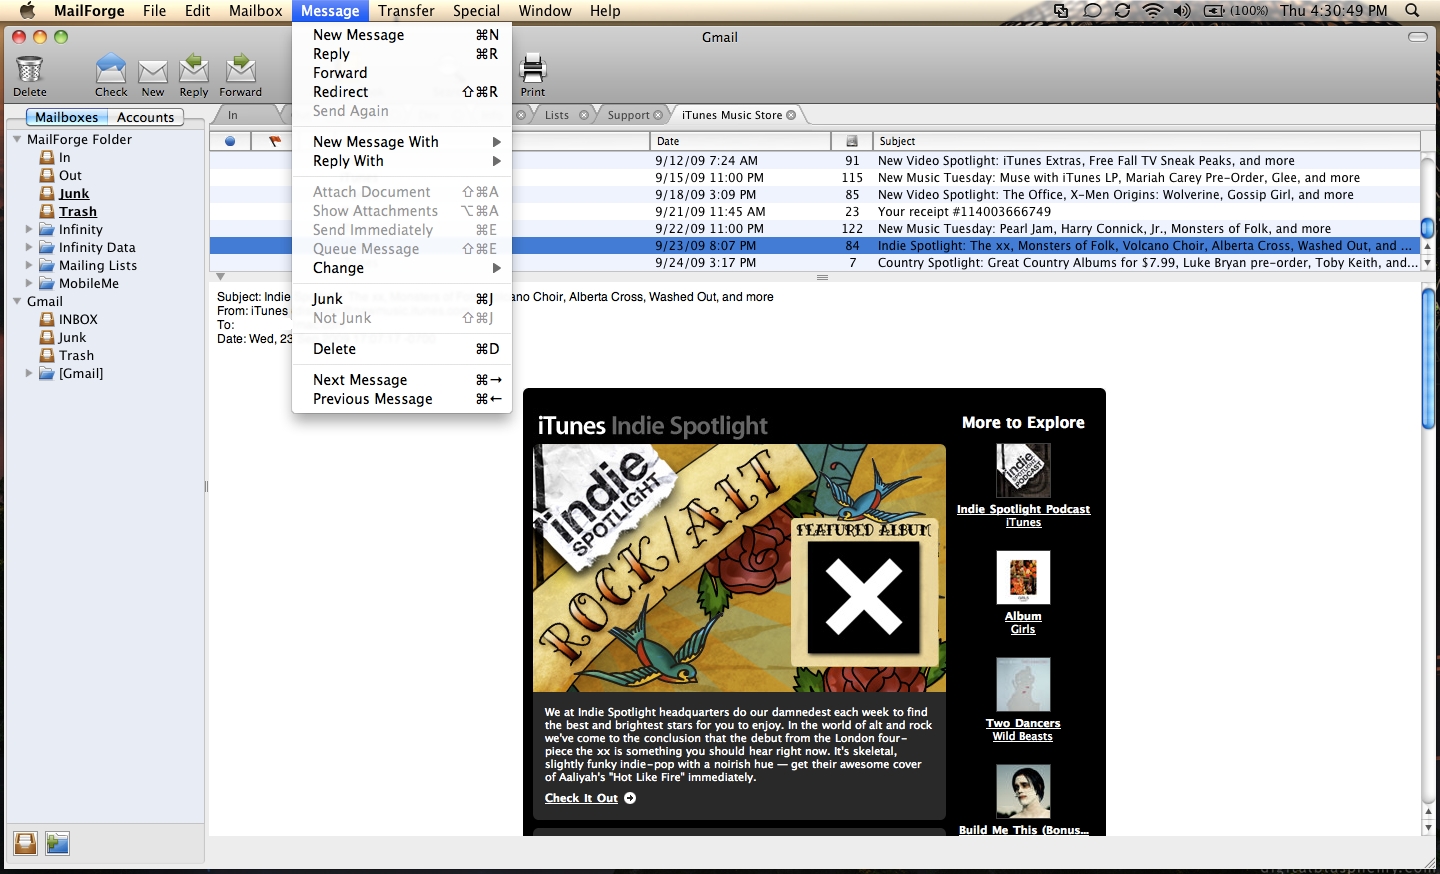Viewport: 1440px width, 874px height.
Task: Expand the [Gmail] folder
Action: pyautogui.click(x=29, y=373)
